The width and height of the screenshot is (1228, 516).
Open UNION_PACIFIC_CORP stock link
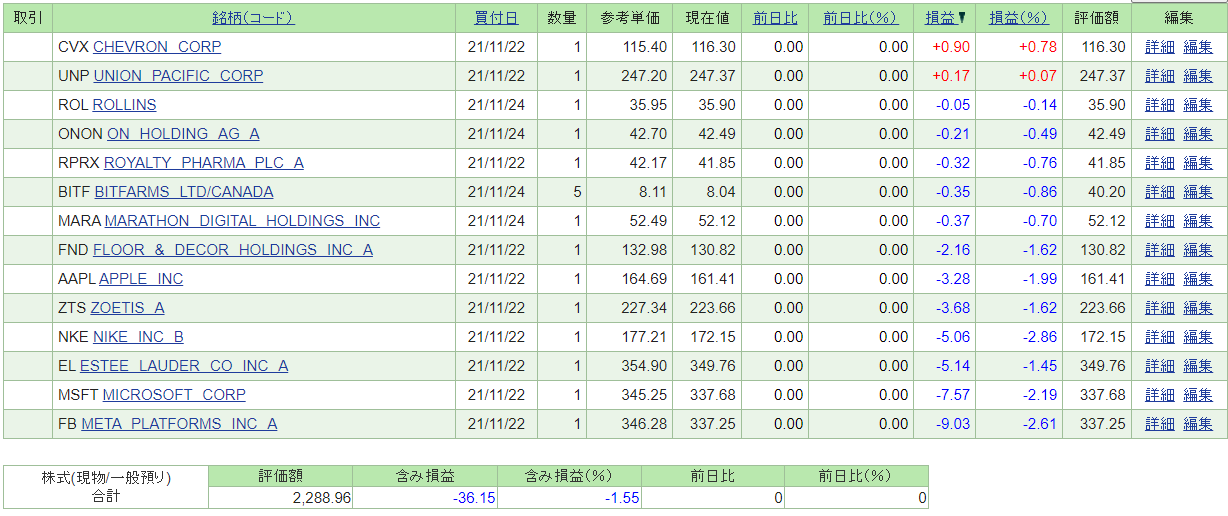(178, 76)
